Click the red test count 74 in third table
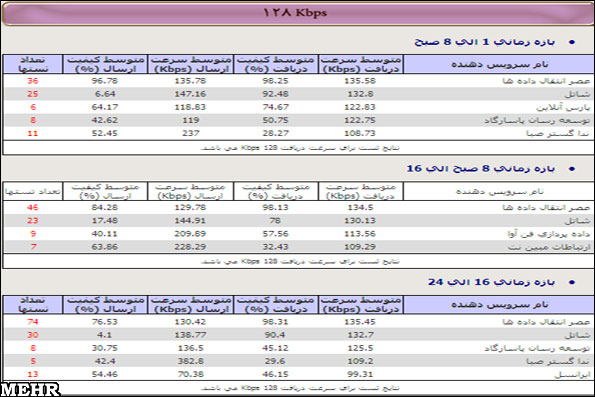595x397 pixels. point(33,322)
